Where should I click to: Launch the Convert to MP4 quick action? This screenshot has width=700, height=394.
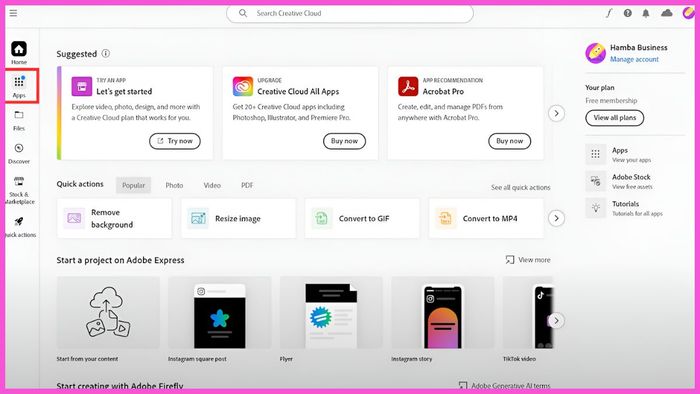point(486,218)
